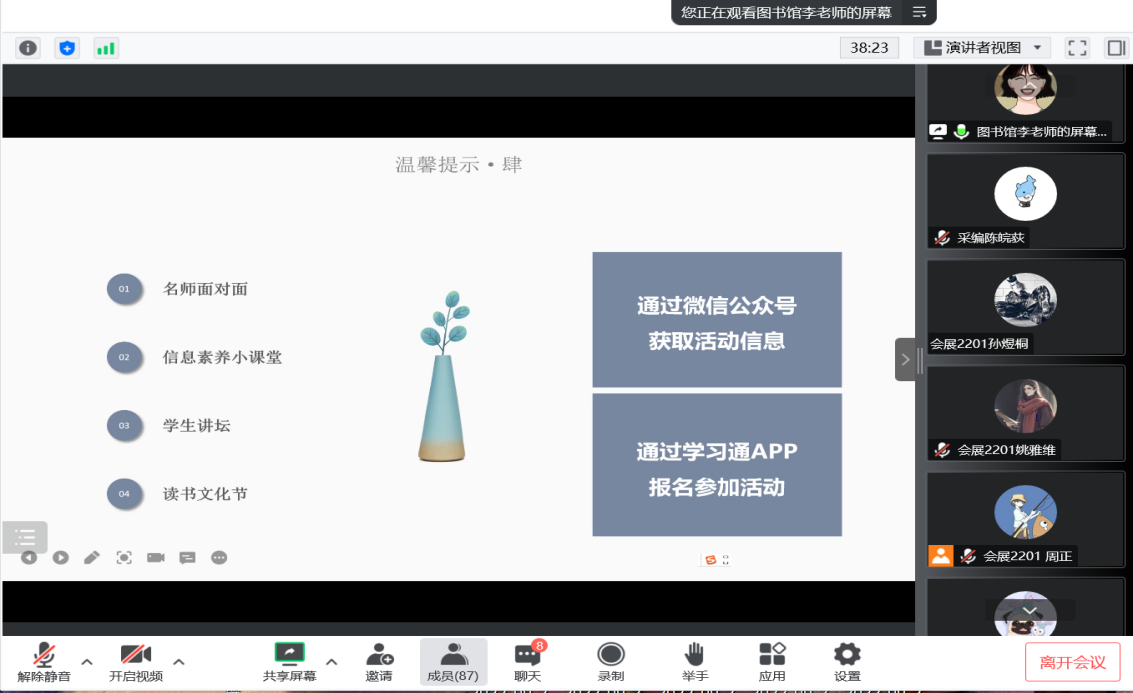Start recording (录制) the meeting

coord(610,662)
